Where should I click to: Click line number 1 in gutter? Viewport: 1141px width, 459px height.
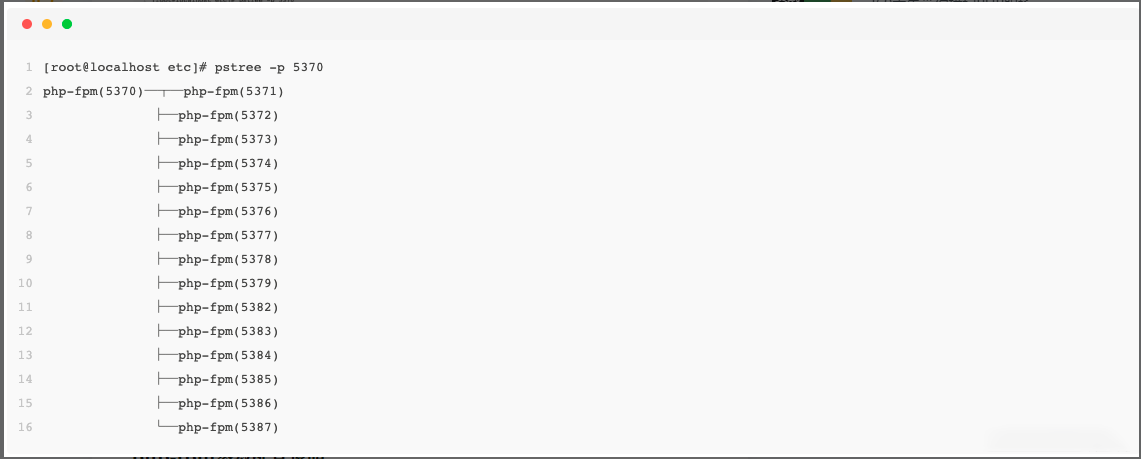(29, 68)
